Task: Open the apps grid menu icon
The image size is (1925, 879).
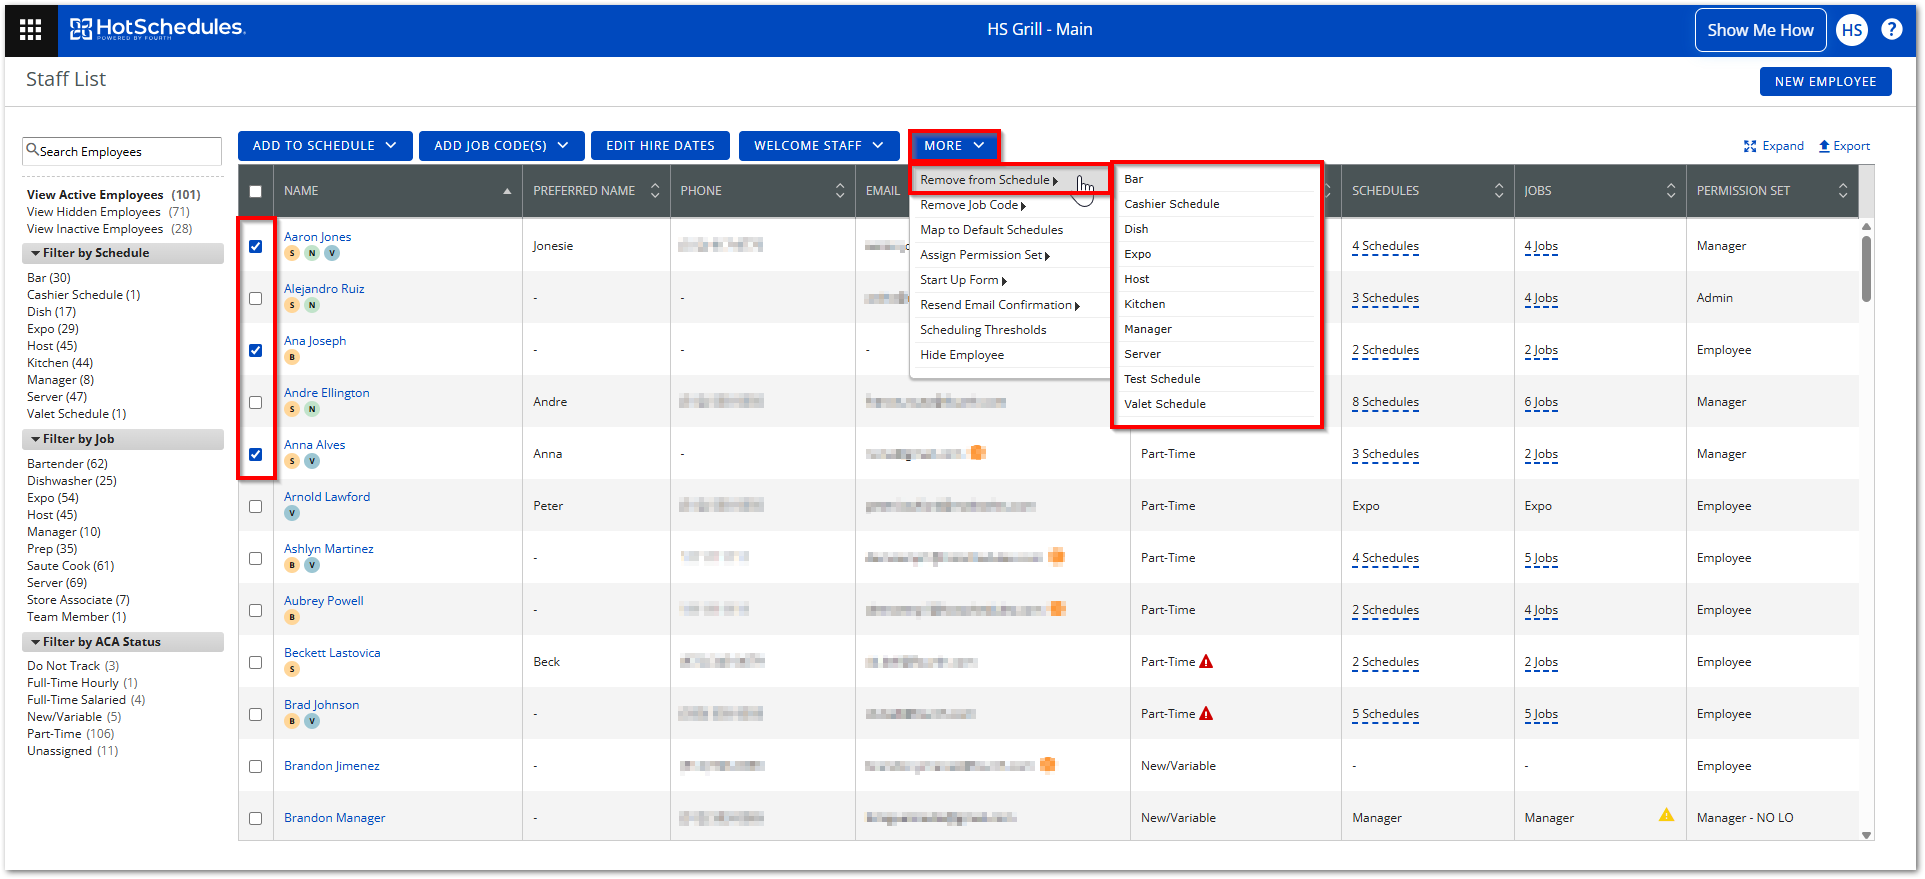Action: point(31,30)
